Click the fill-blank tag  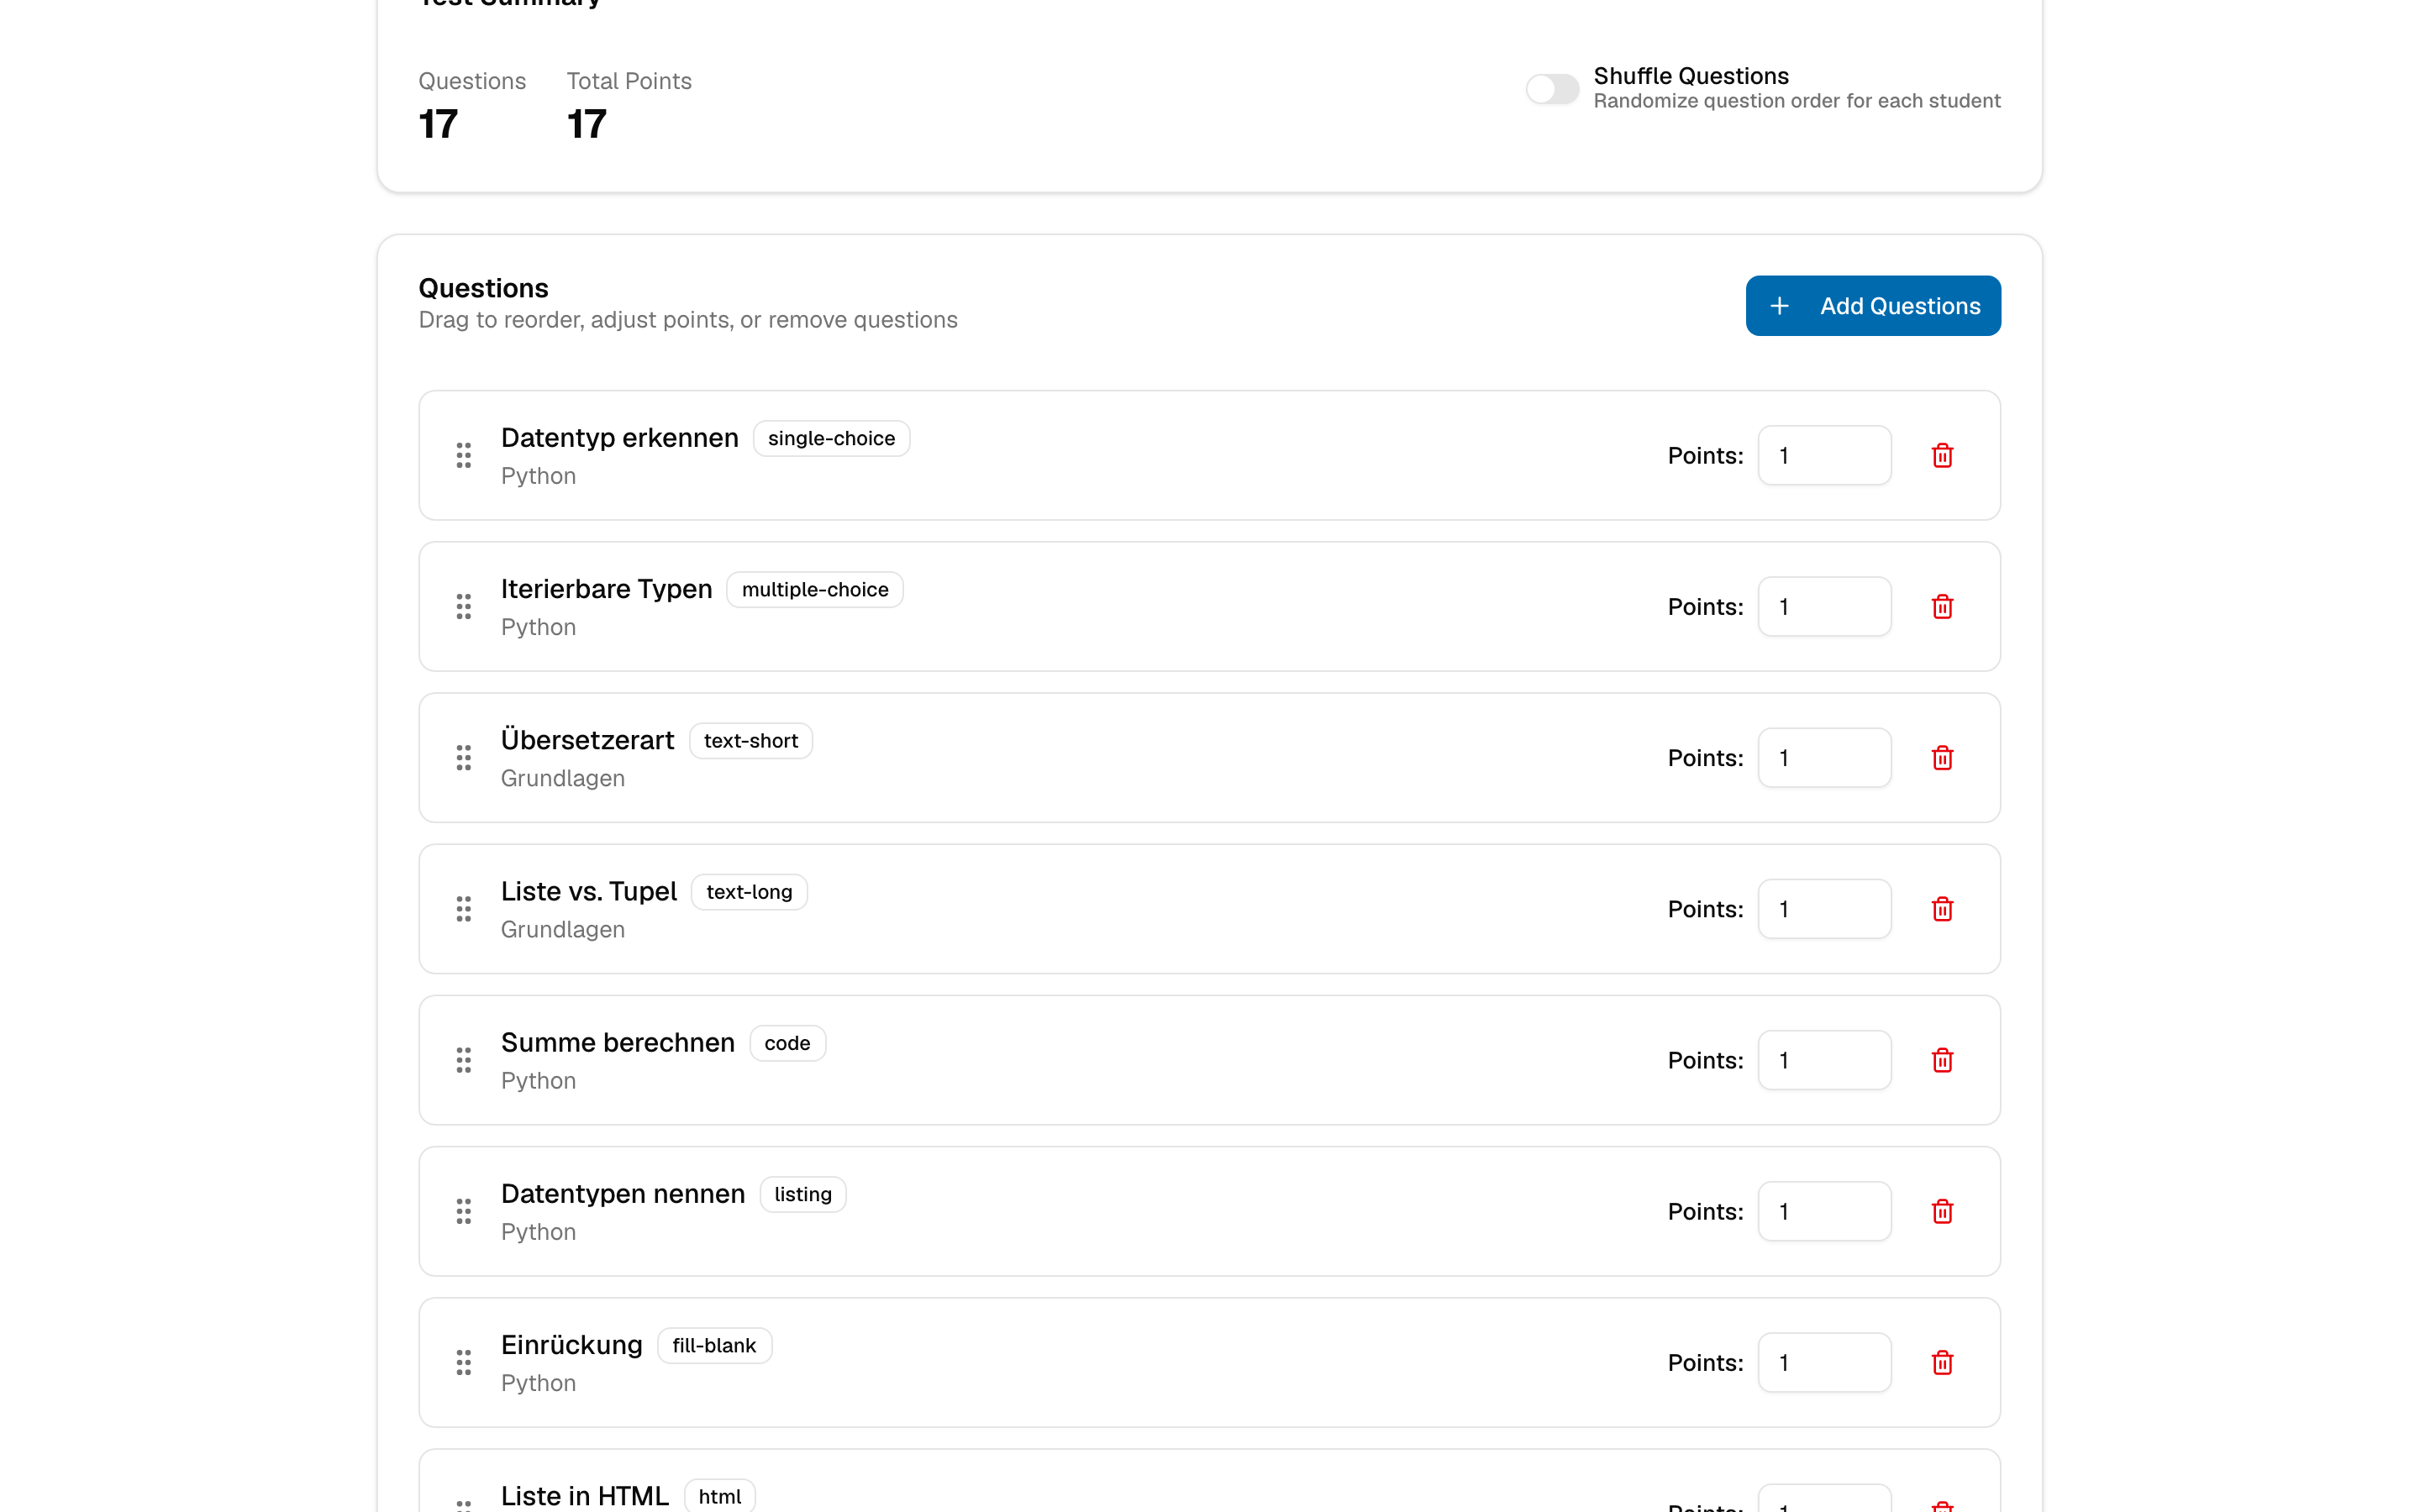(714, 1345)
